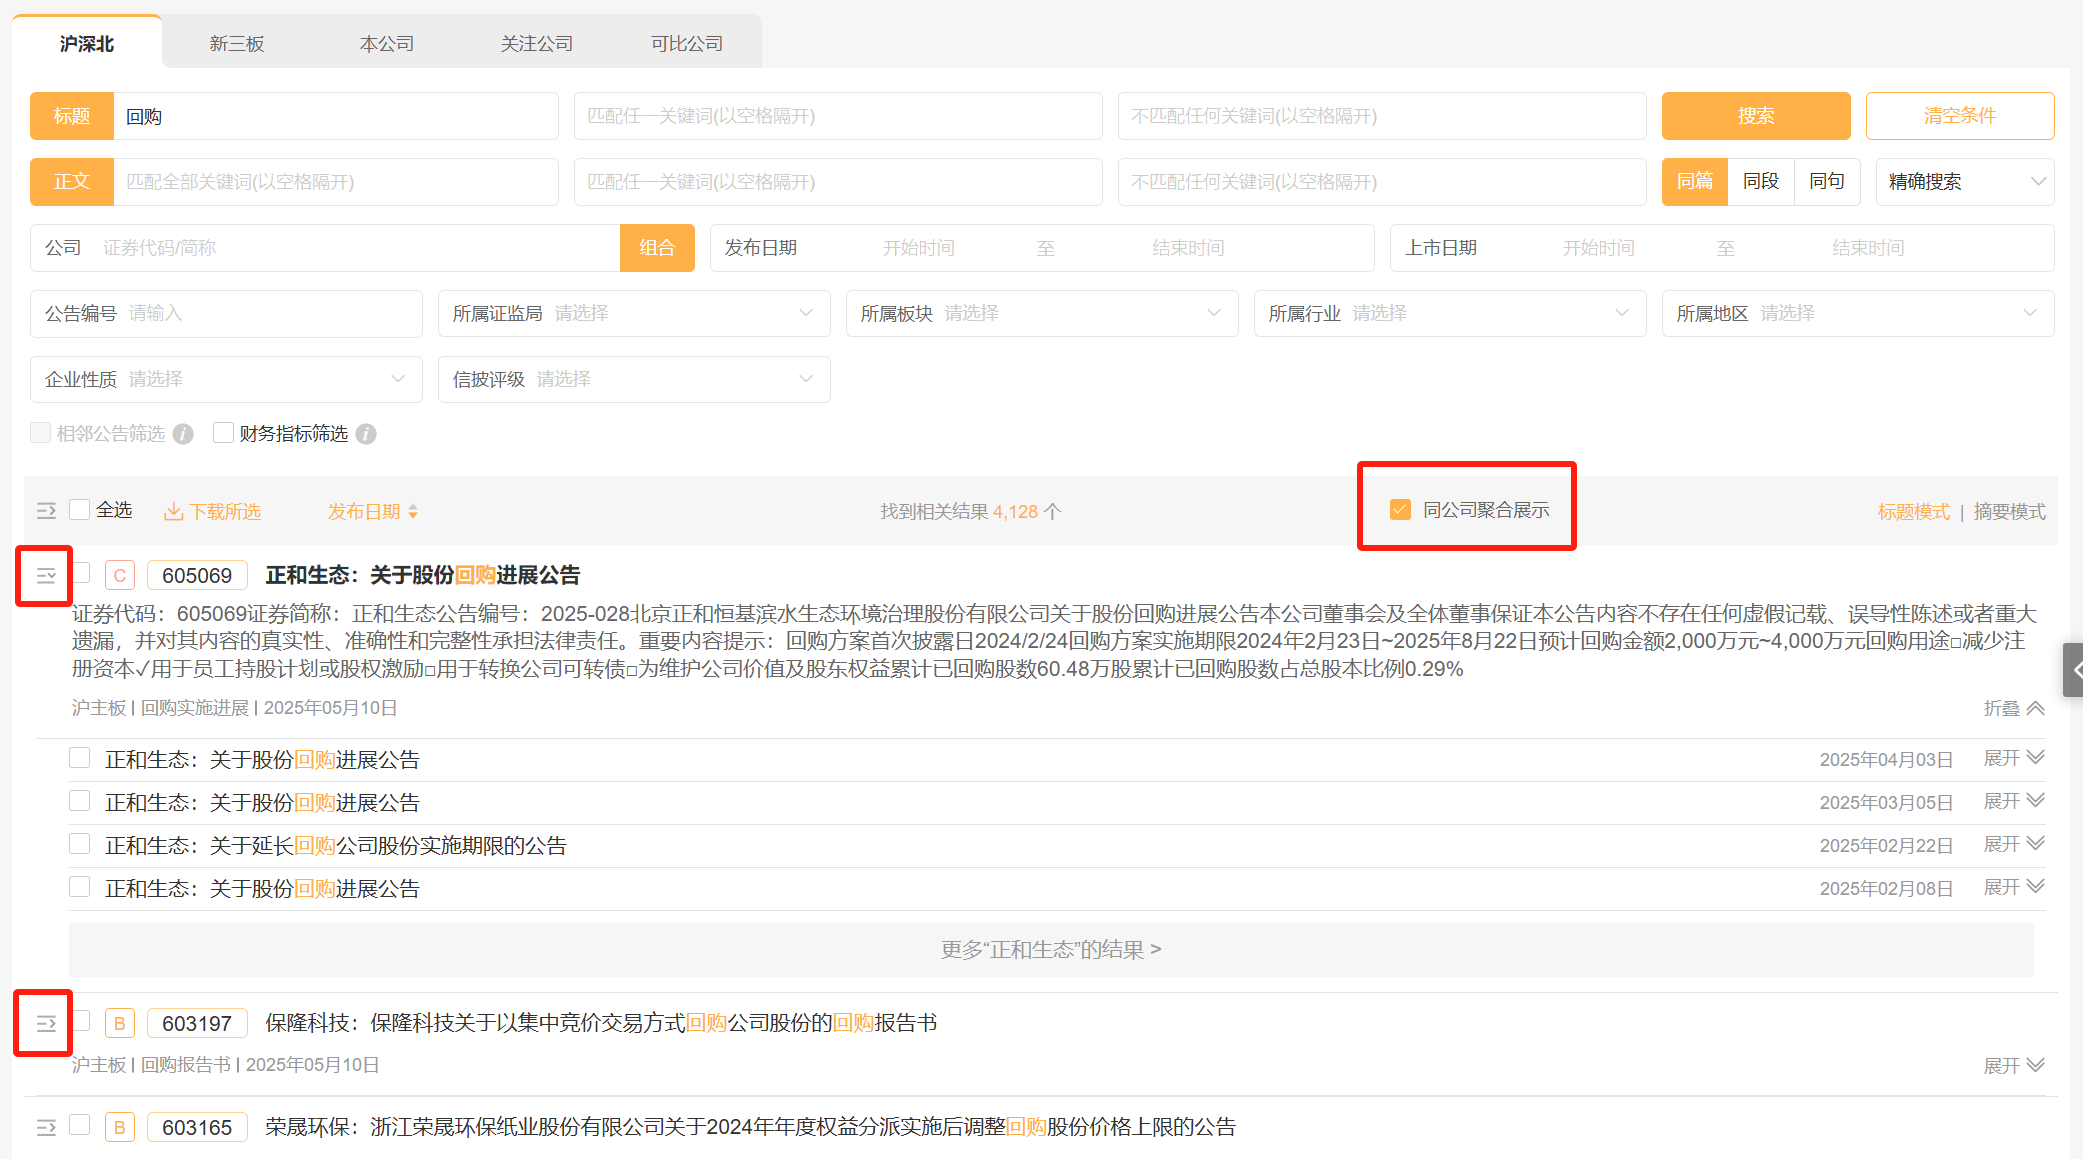The image size is (2083, 1159).
Task: Switch to 标题模式 view
Action: pos(1914,512)
